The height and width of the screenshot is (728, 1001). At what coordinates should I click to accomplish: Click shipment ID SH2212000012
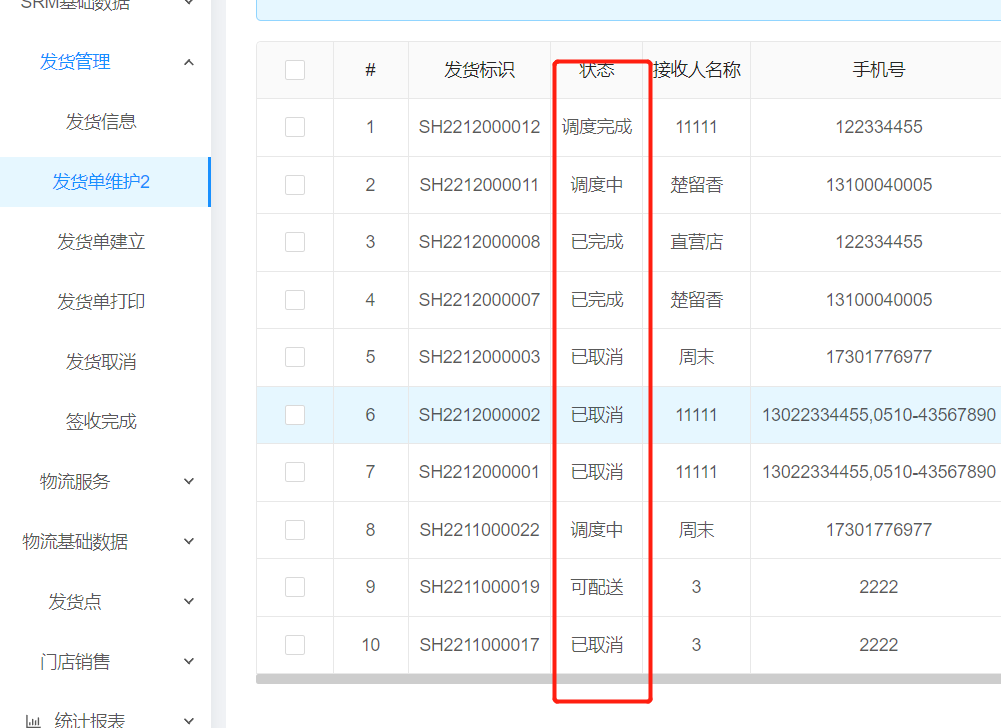pyautogui.click(x=479, y=127)
